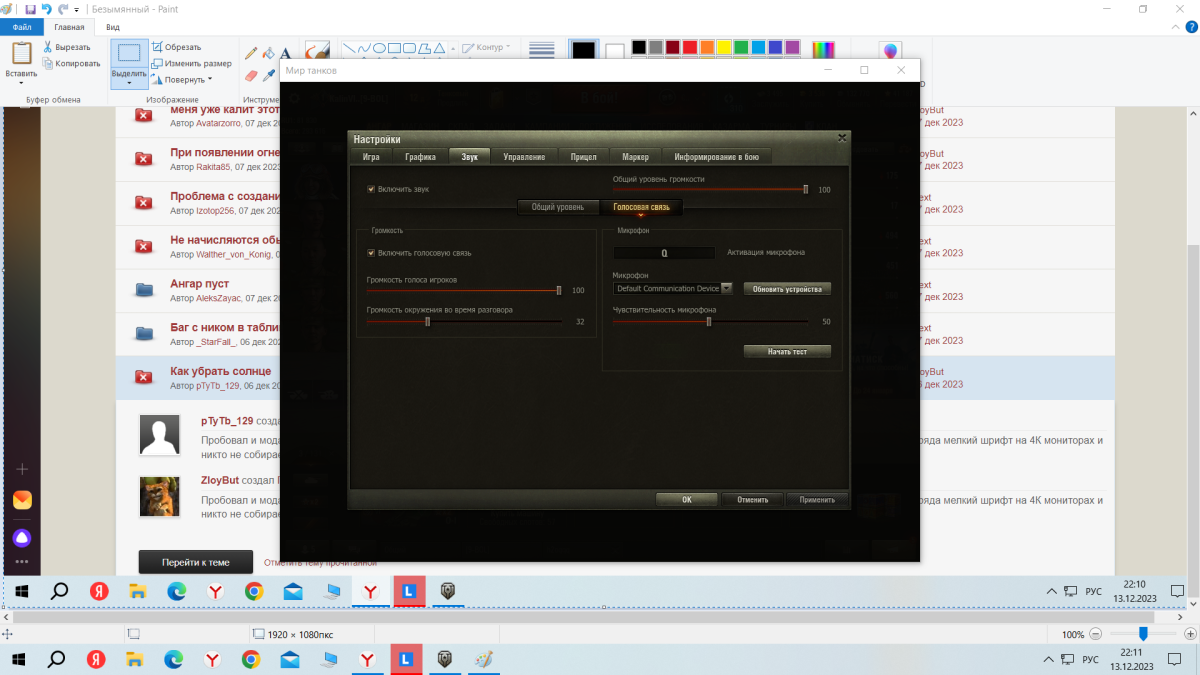Open the Информирование в бою tab
The height and width of the screenshot is (675, 1200).
click(x=717, y=157)
